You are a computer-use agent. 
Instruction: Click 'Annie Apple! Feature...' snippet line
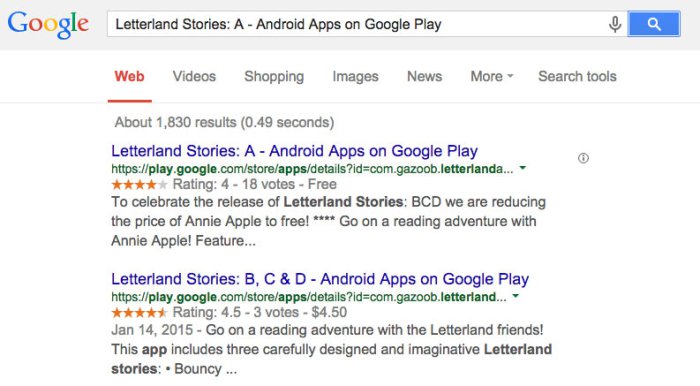[x=183, y=241]
